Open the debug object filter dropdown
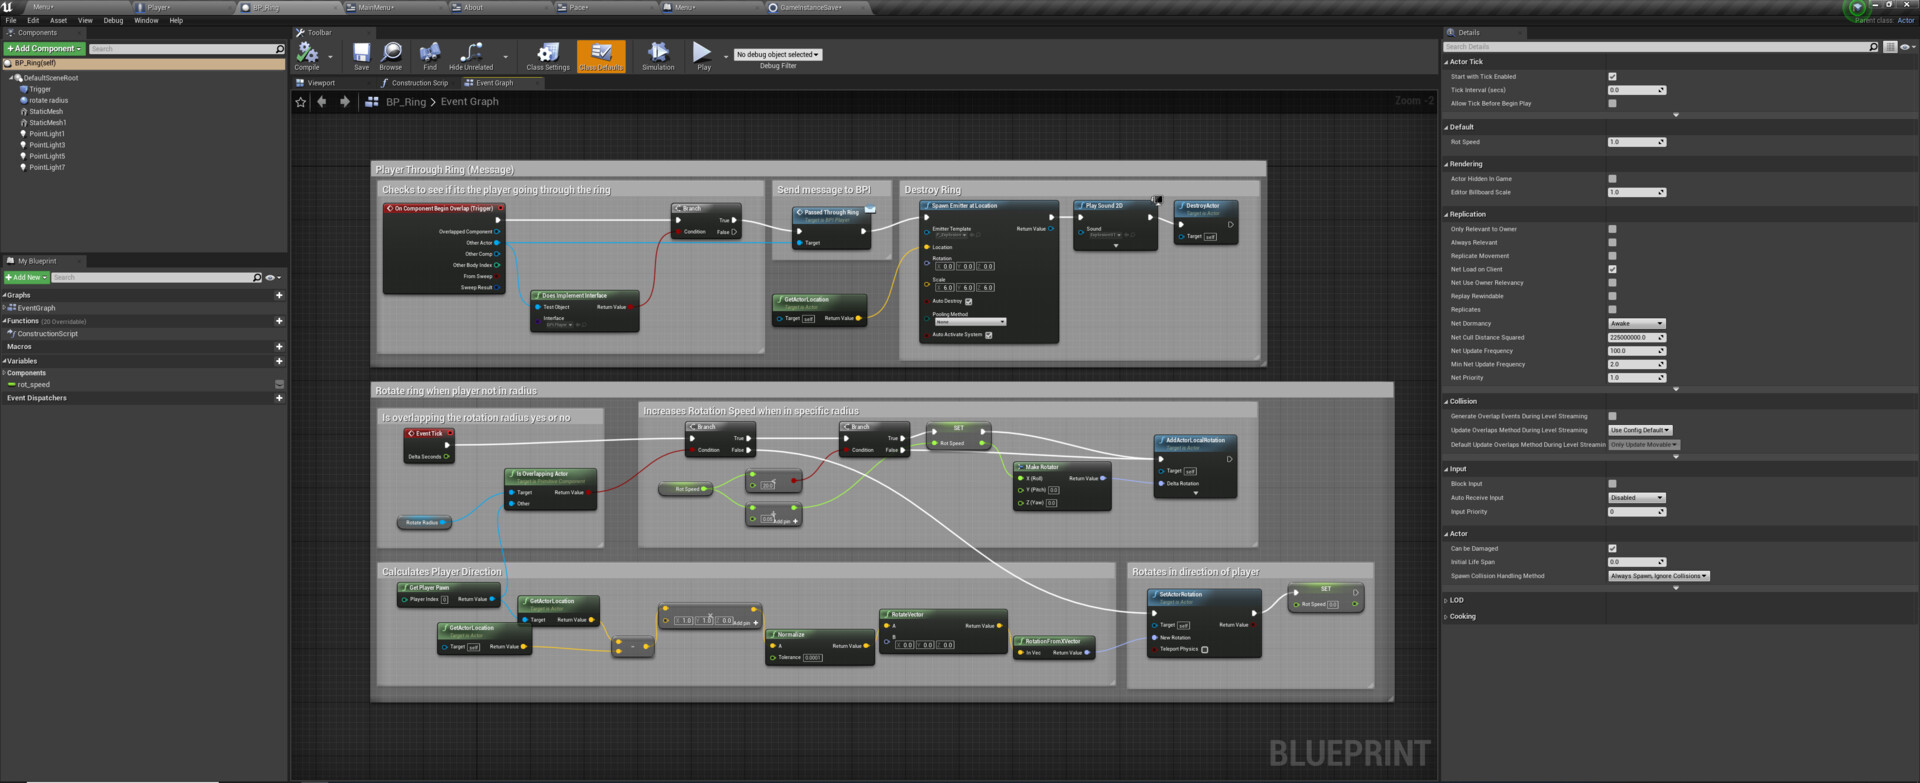Image resolution: width=1920 pixels, height=783 pixels. [x=778, y=55]
